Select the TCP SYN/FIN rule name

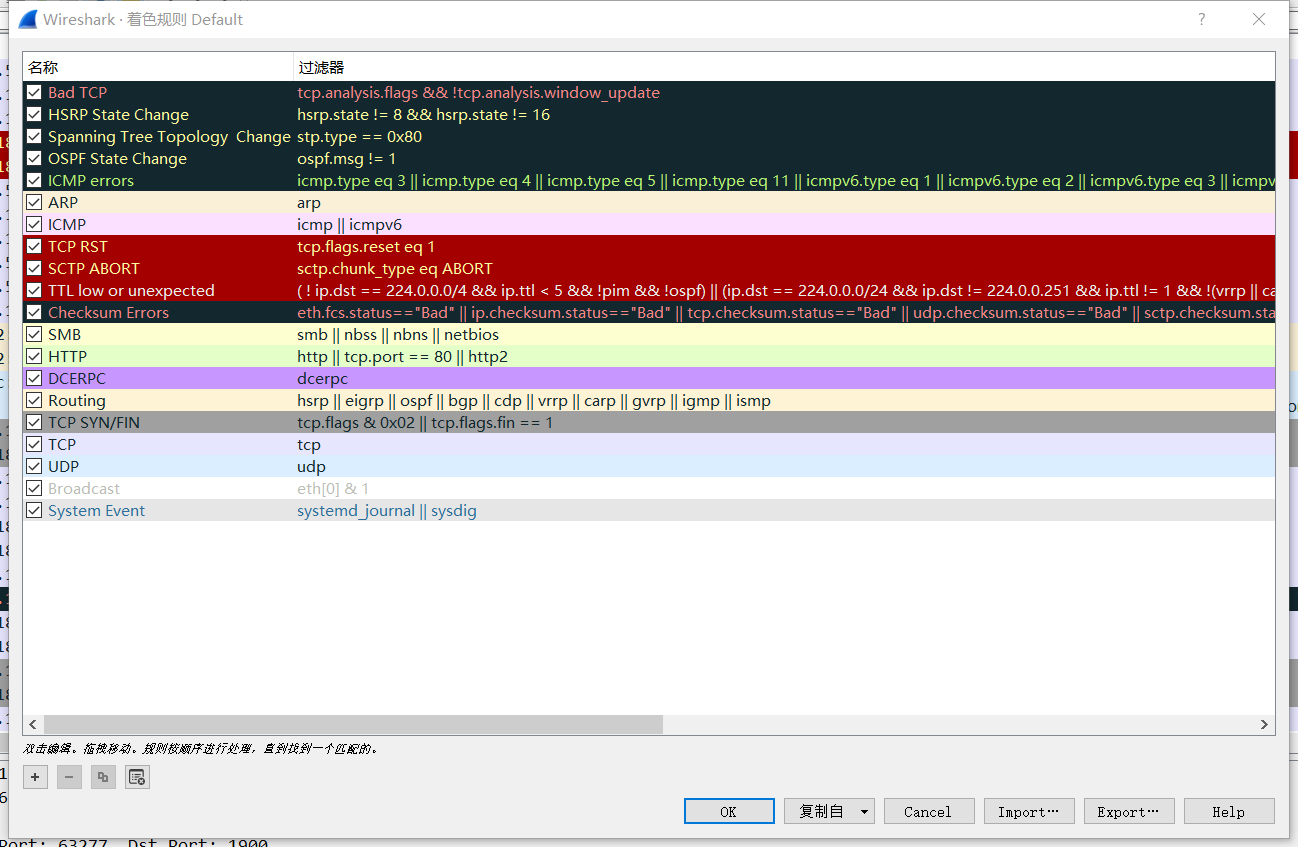(x=94, y=422)
